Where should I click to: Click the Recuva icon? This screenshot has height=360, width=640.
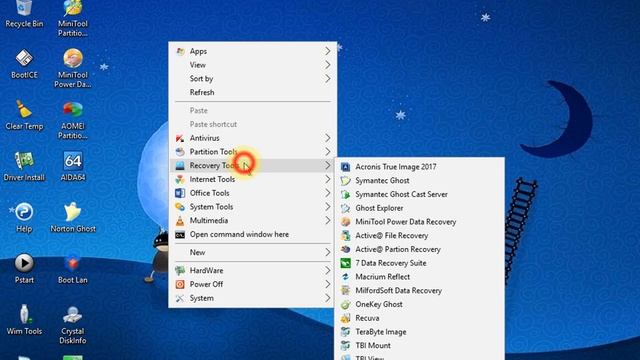(x=345, y=318)
